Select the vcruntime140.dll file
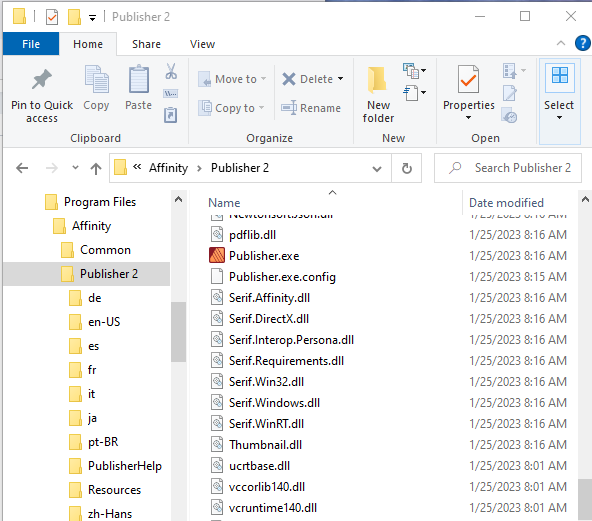 click(x=273, y=507)
